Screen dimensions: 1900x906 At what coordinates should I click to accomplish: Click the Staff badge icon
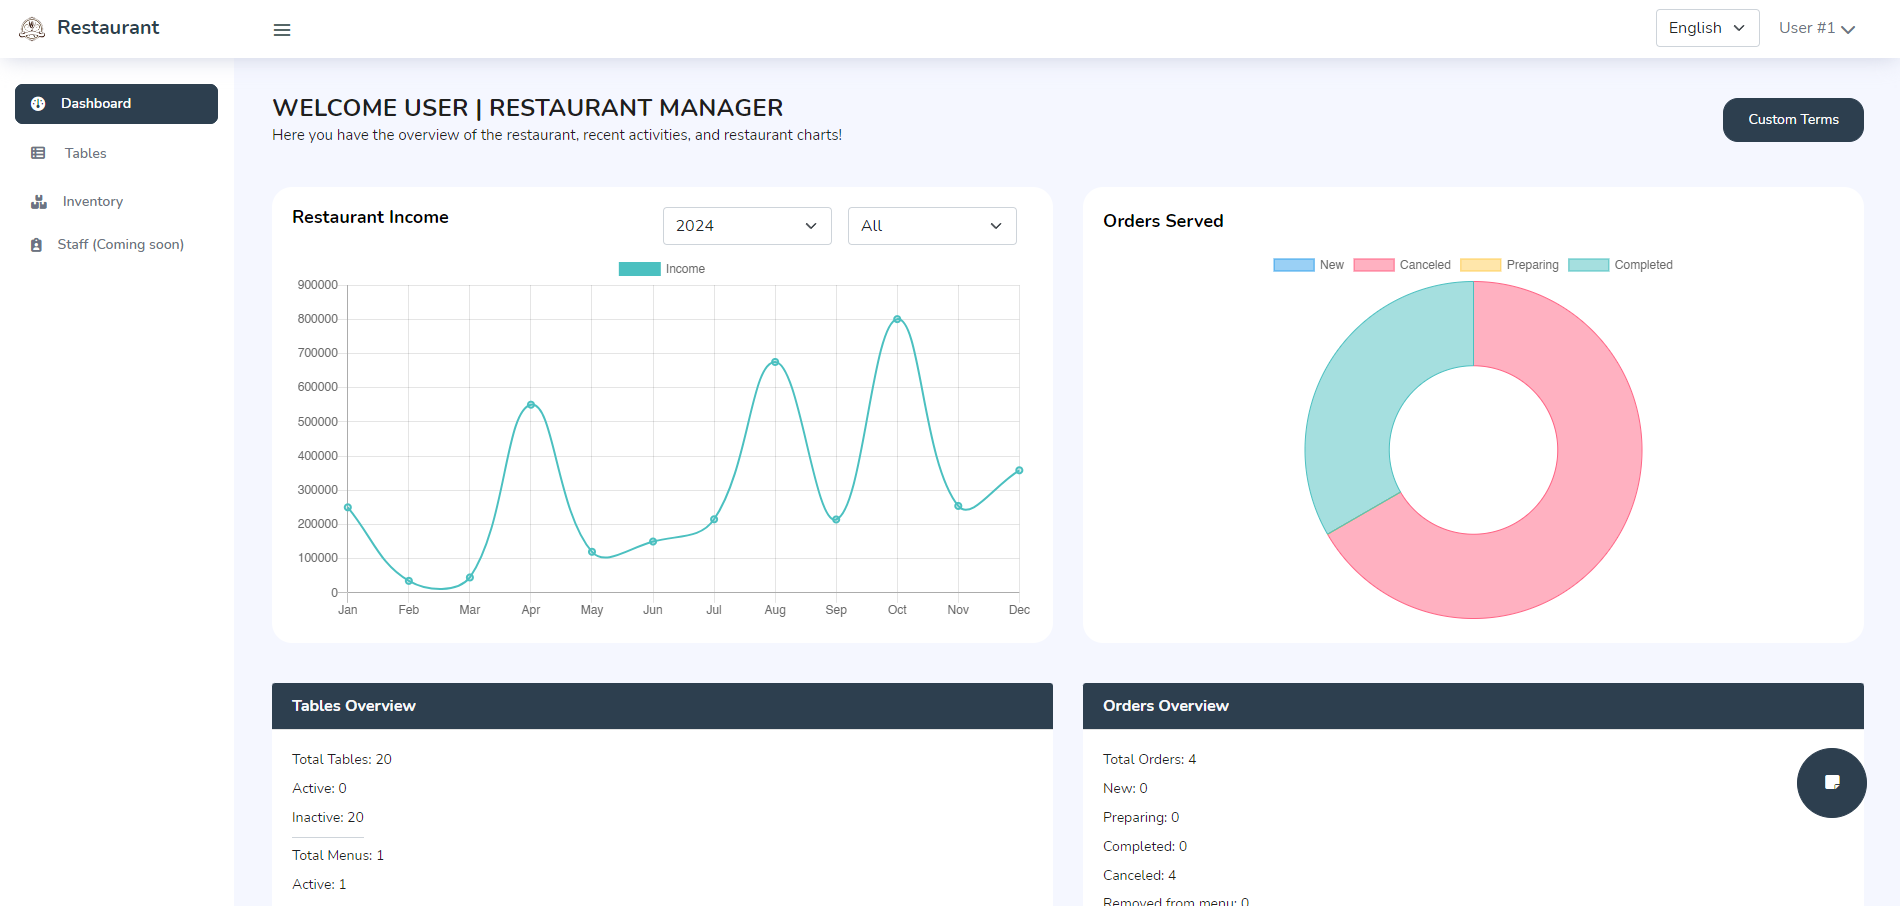point(37,245)
